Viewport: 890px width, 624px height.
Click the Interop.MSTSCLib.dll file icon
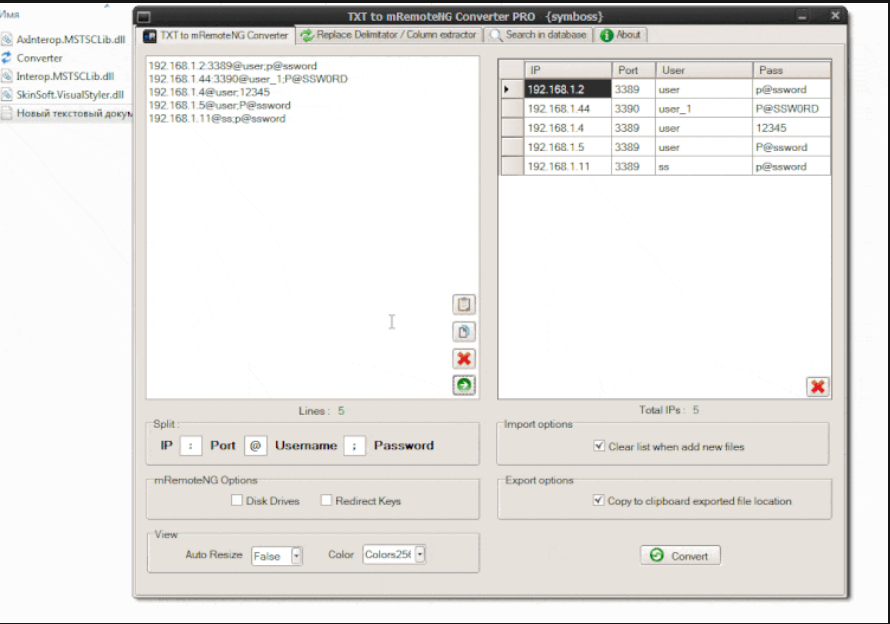tap(6, 76)
